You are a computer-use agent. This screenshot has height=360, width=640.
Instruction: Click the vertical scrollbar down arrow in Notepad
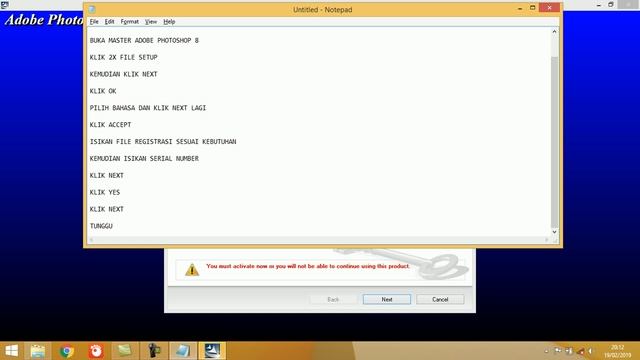tap(554, 232)
